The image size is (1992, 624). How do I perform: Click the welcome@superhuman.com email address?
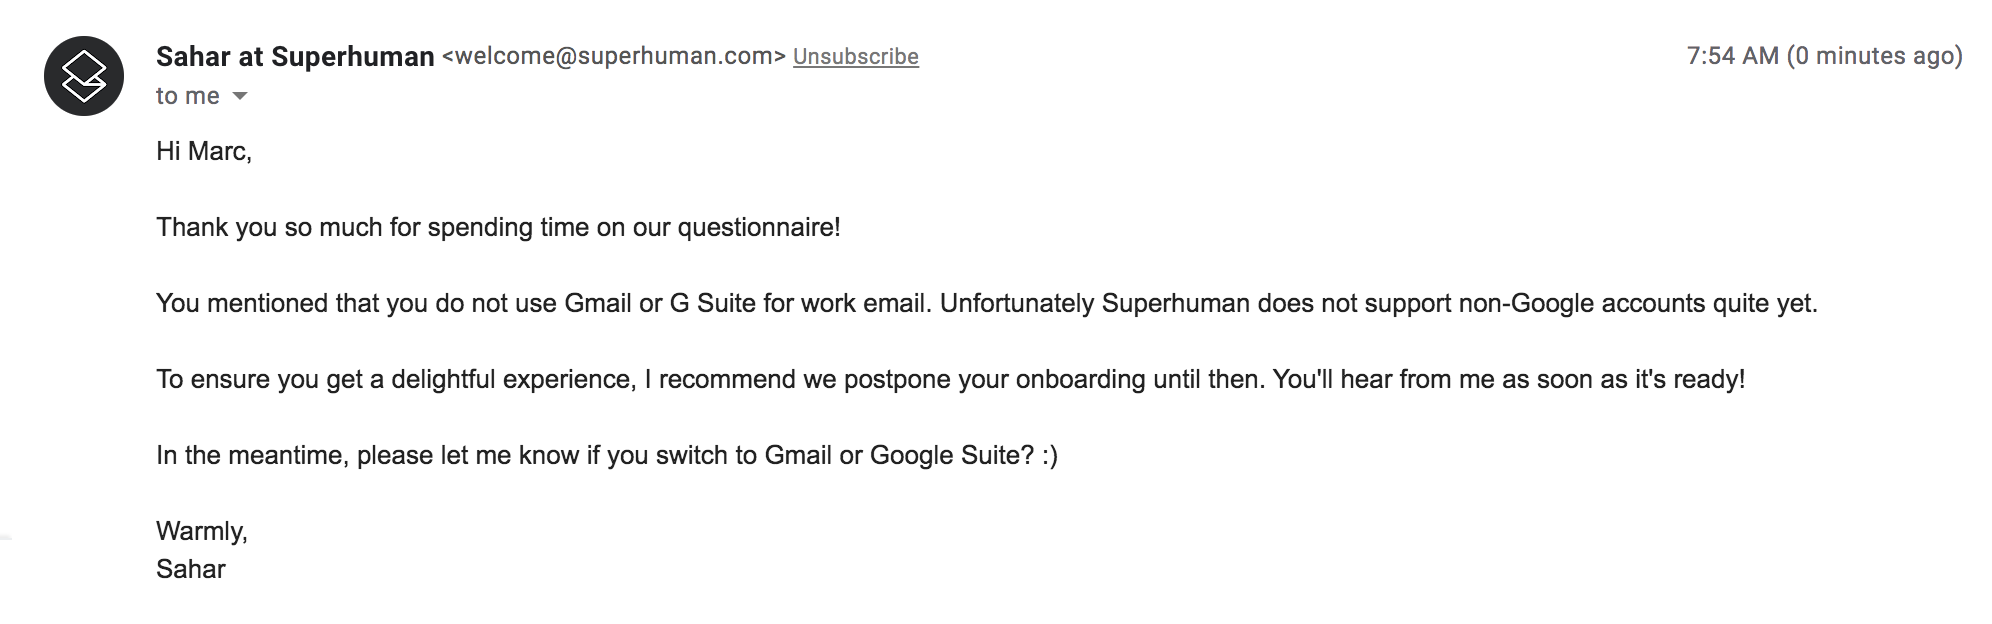[x=613, y=56]
